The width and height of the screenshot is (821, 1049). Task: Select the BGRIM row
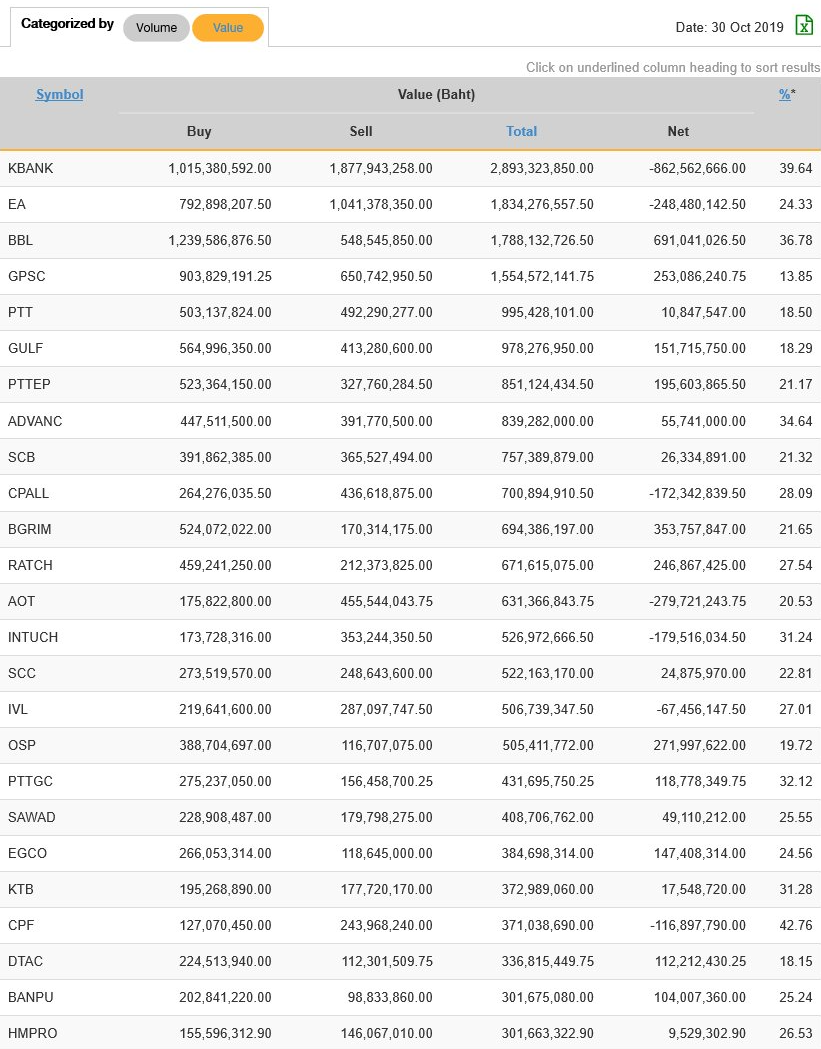point(30,529)
